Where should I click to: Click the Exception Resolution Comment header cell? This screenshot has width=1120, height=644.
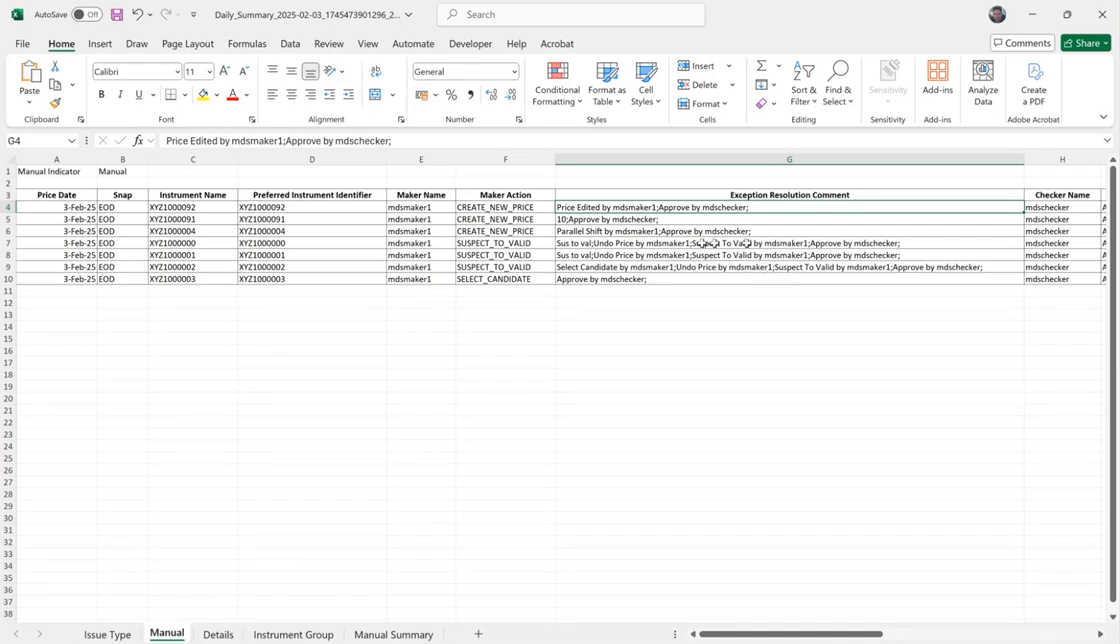(789, 195)
